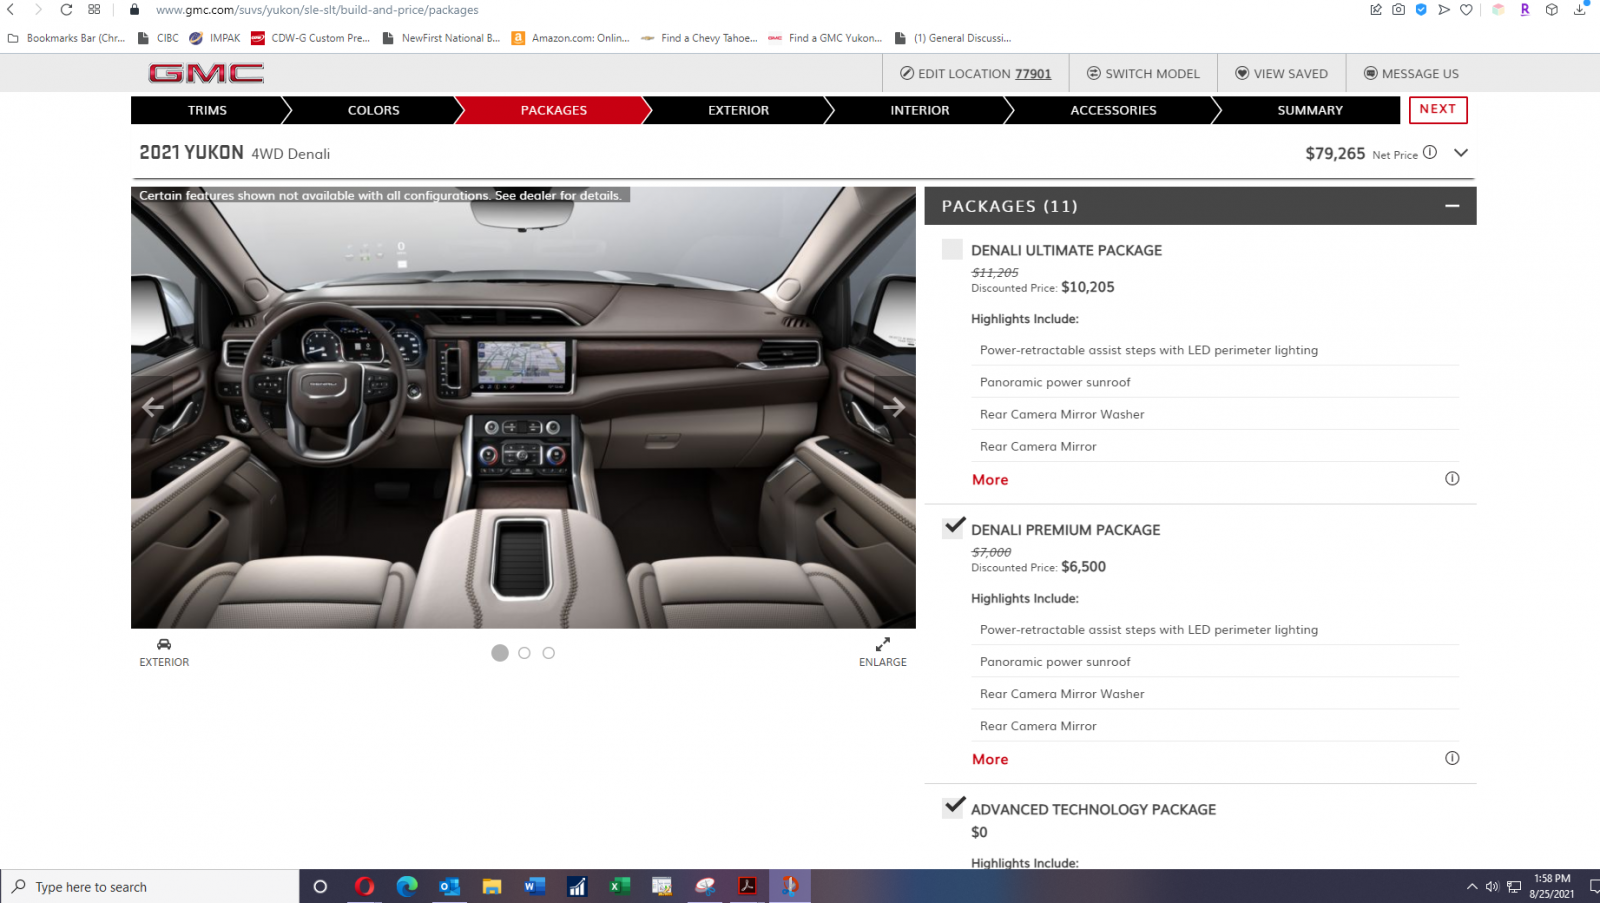Go to the Trims step
This screenshot has width=1600, height=903.
click(x=207, y=110)
